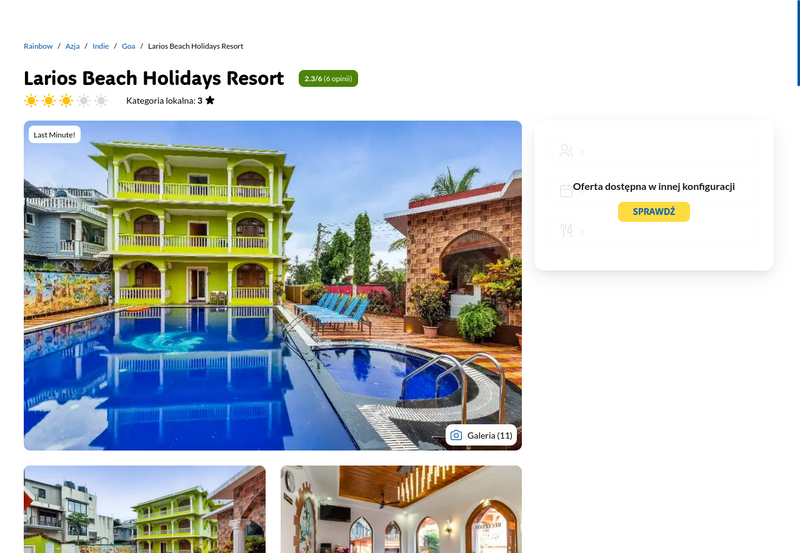Click the black star local category icon
800x553 pixels.
tap(210, 100)
